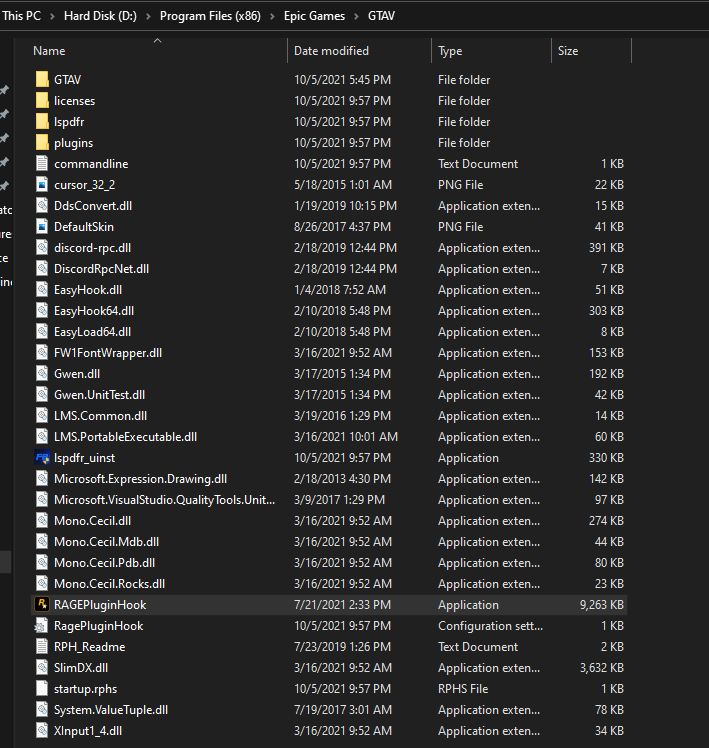Screen dimensions: 709x748
Task: Expand breadcrumb chevron after Hard Disk (D:)
Action: tap(148, 16)
